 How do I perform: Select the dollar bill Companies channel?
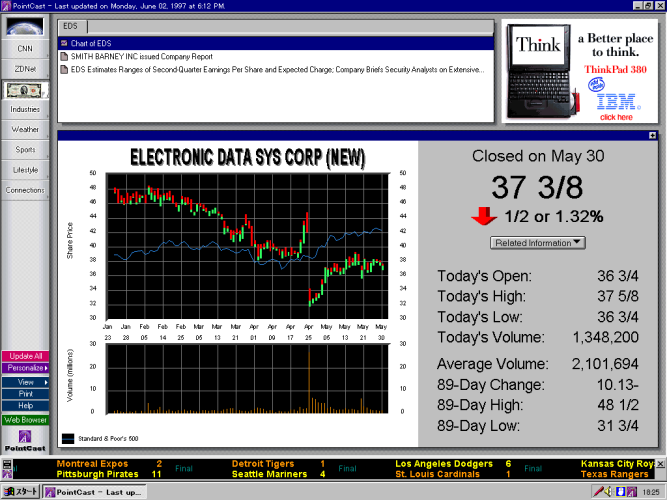pos(25,89)
